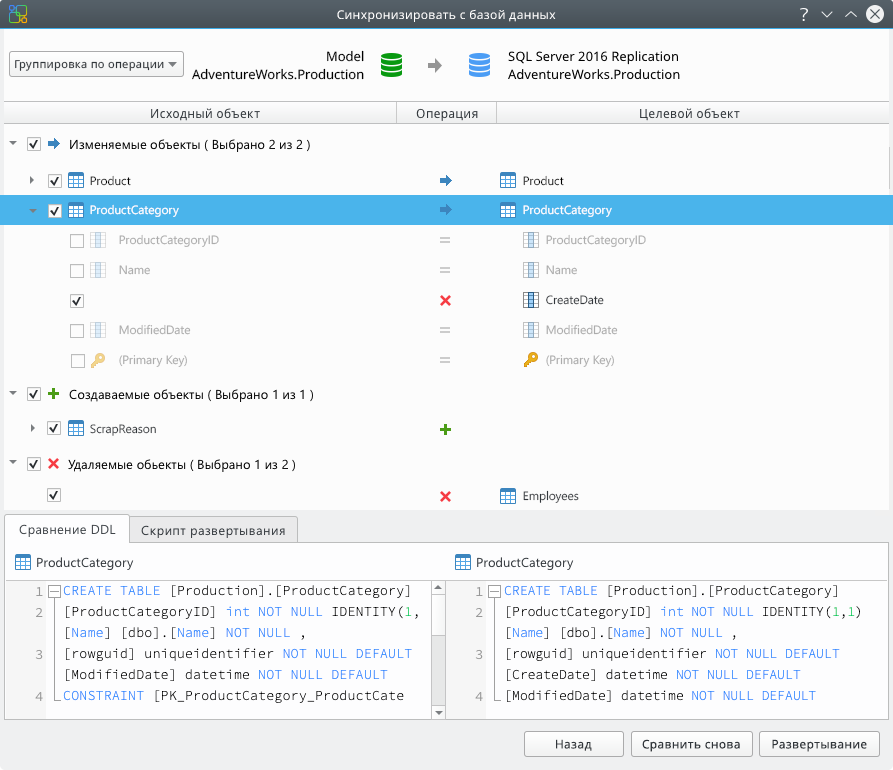Click table icon in left DDL header
This screenshot has width=893, height=770.
[23, 562]
